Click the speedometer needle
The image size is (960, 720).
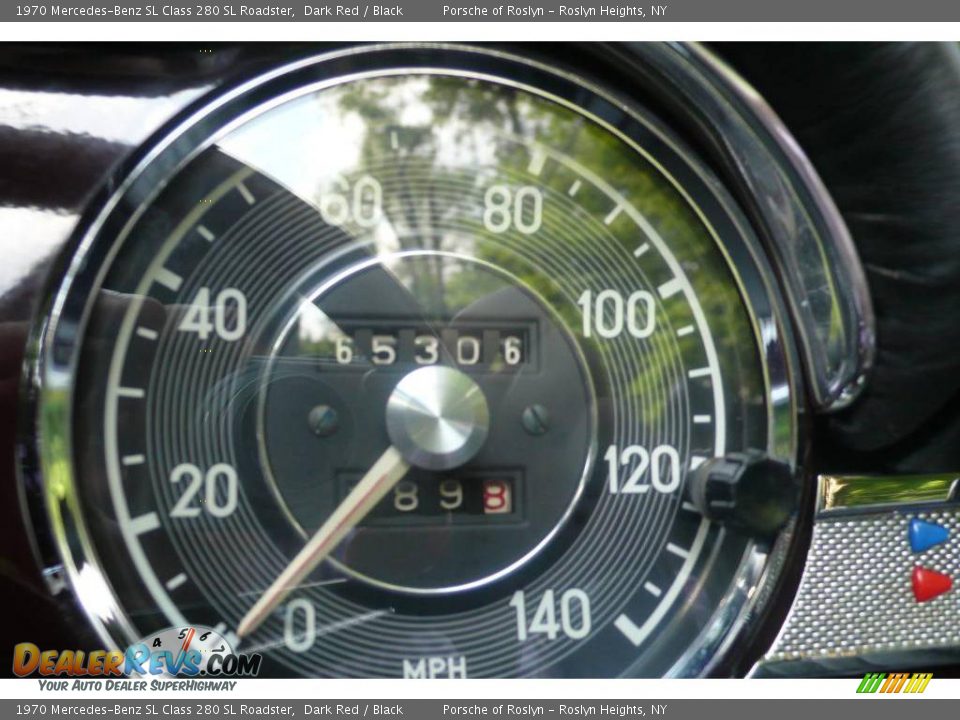pyautogui.click(x=324, y=542)
